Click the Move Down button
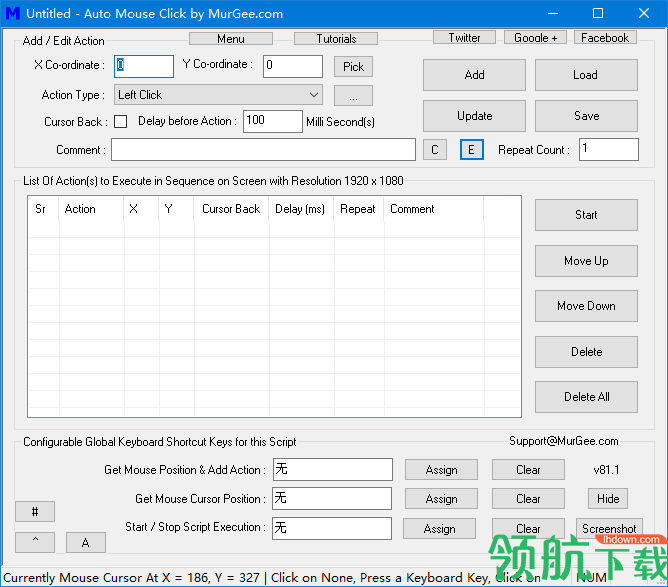The image size is (668, 587). click(x=586, y=306)
